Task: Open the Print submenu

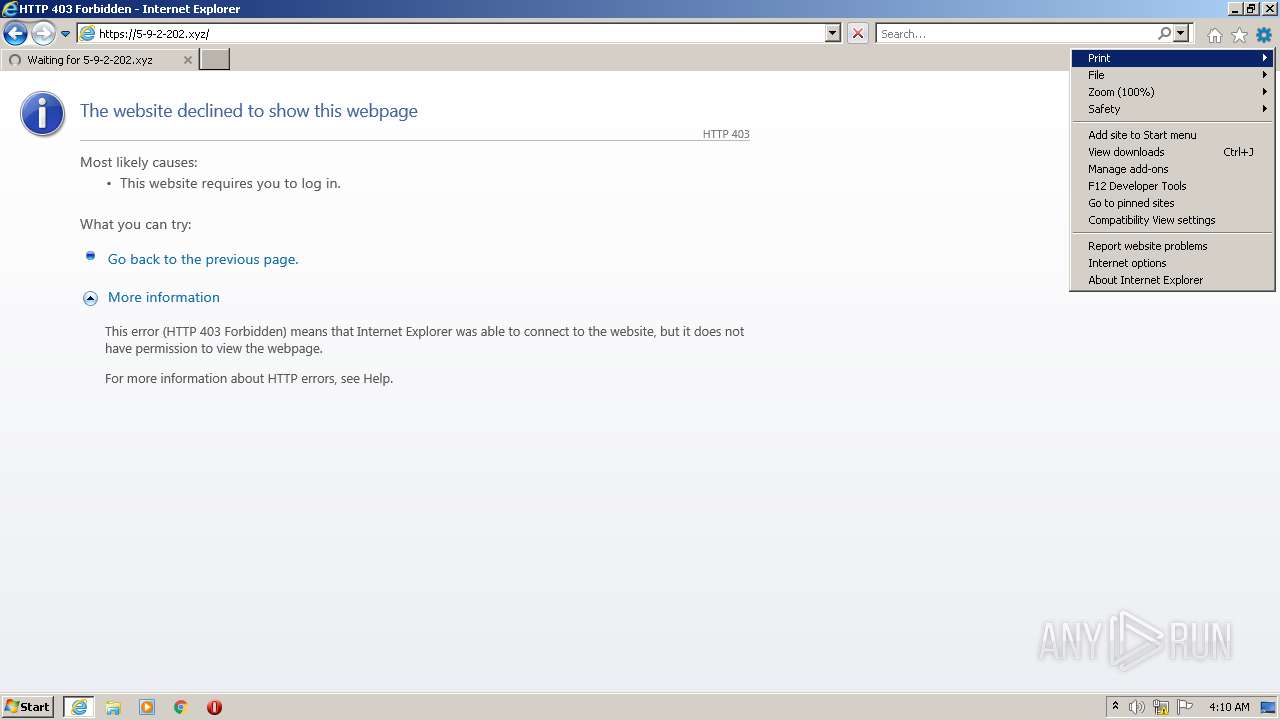Action: pyautogui.click(x=1172, y=58)
